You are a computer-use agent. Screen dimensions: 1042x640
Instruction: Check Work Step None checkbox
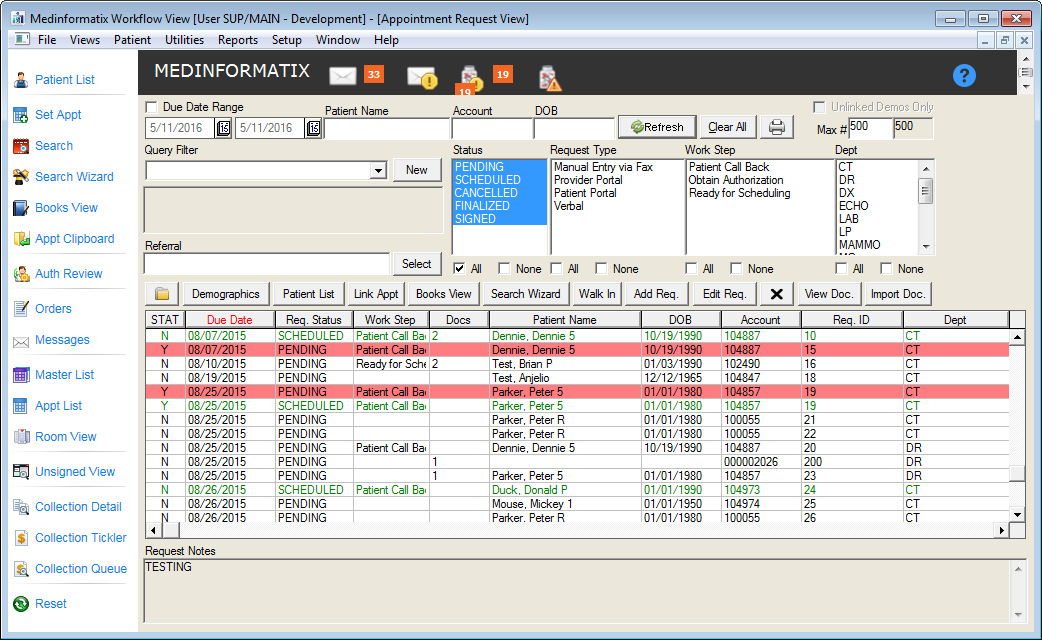[x=736, y=268]
